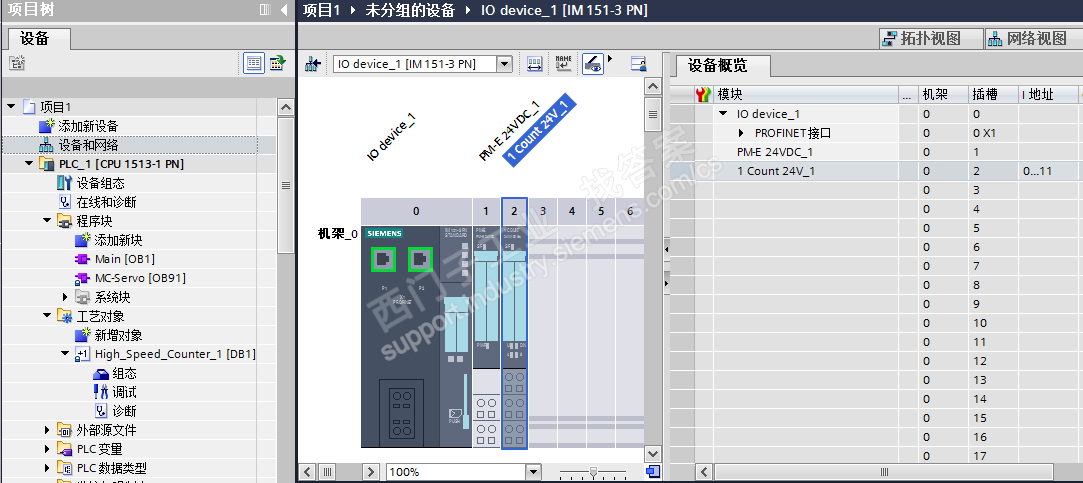Click the overview navigation icon beside zoom slider
Viewport: 1083px width, 483px height.
[x=652, y=472]
